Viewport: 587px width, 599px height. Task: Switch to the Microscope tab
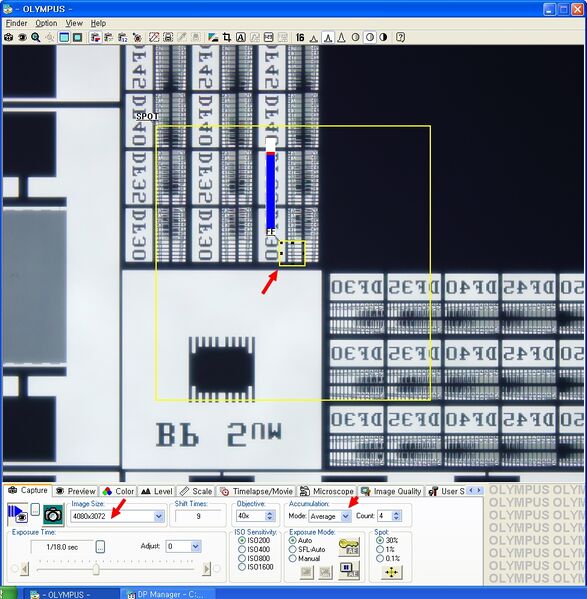point(327,491)
